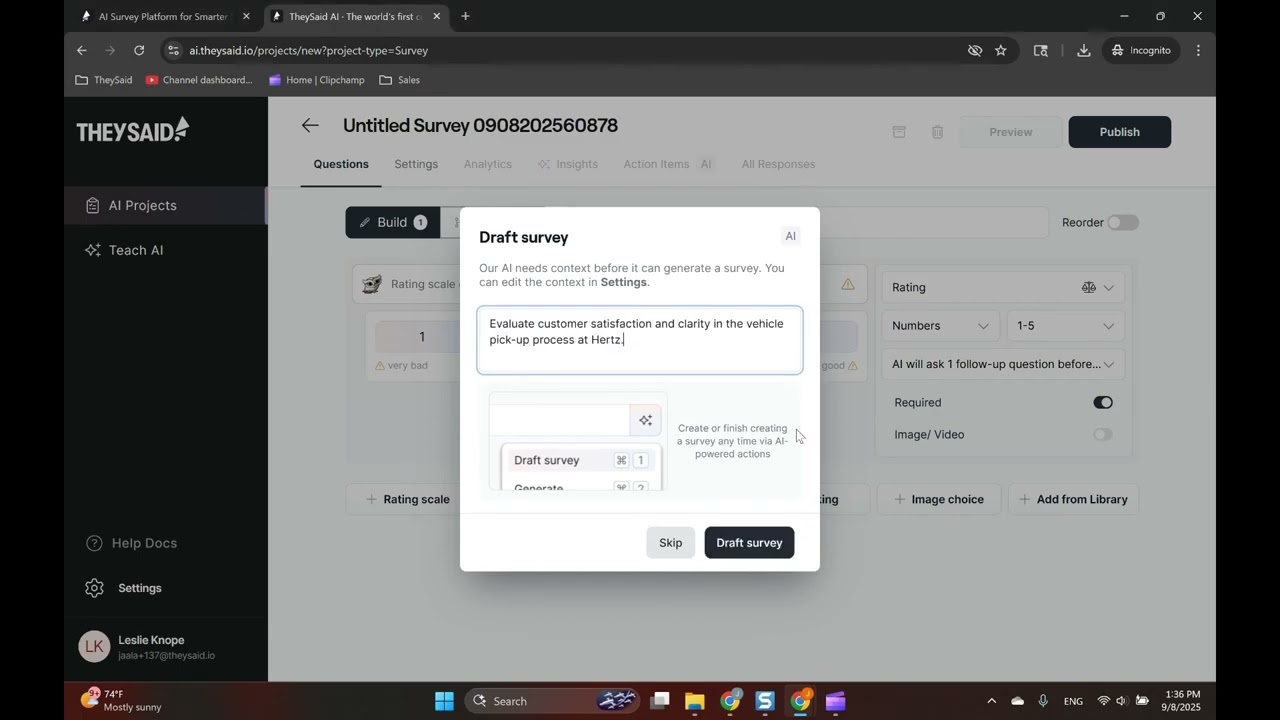
Task: Click the warning triangle on question card
Action: click(x=848, y=284)
